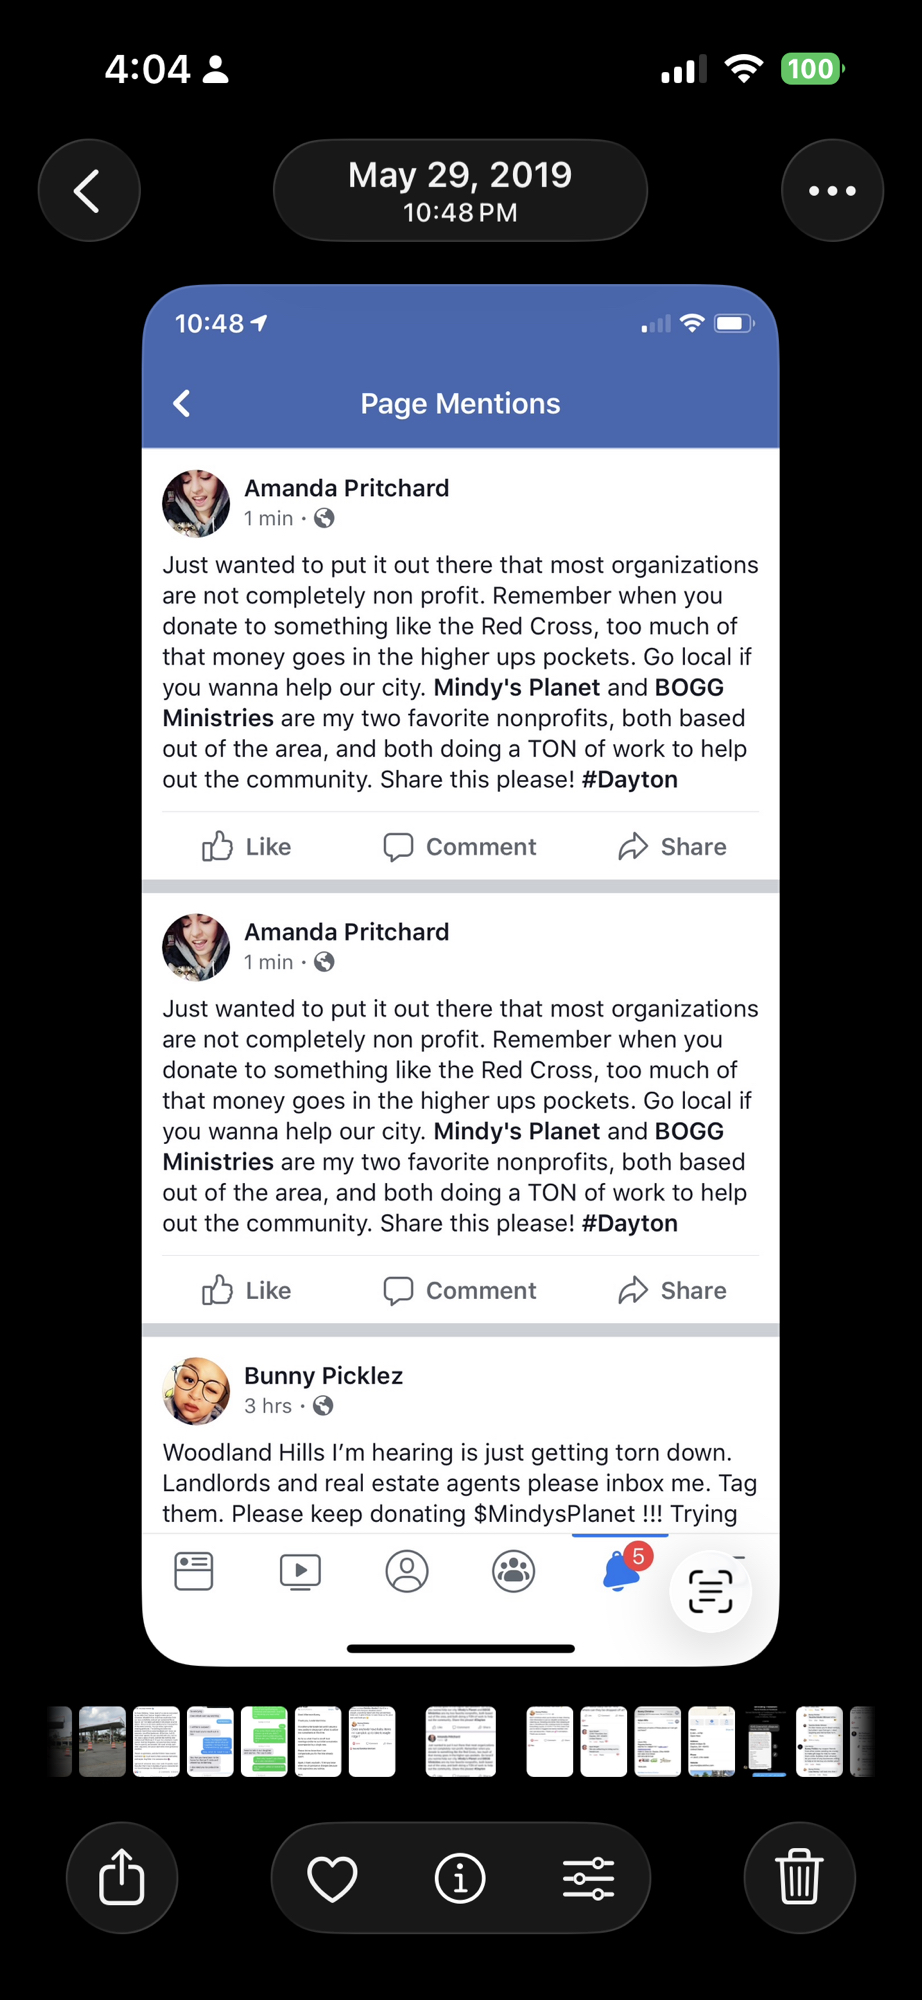This screenshot has height=2000, width=922.
Task: Delete the photo with the trash icon
Action: pos(799,1877)
